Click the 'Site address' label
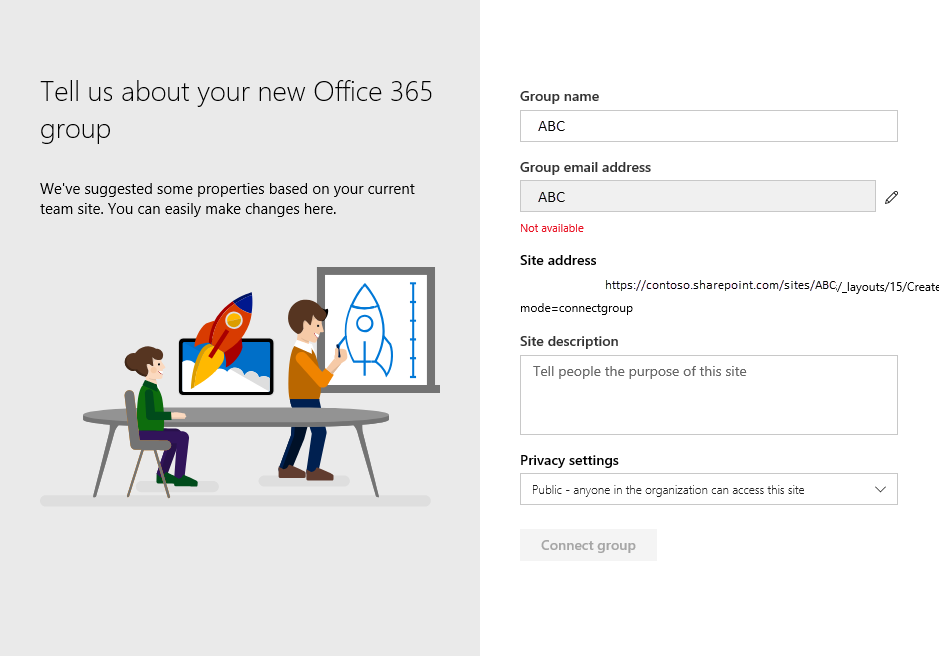 click(x=558, y=260)
